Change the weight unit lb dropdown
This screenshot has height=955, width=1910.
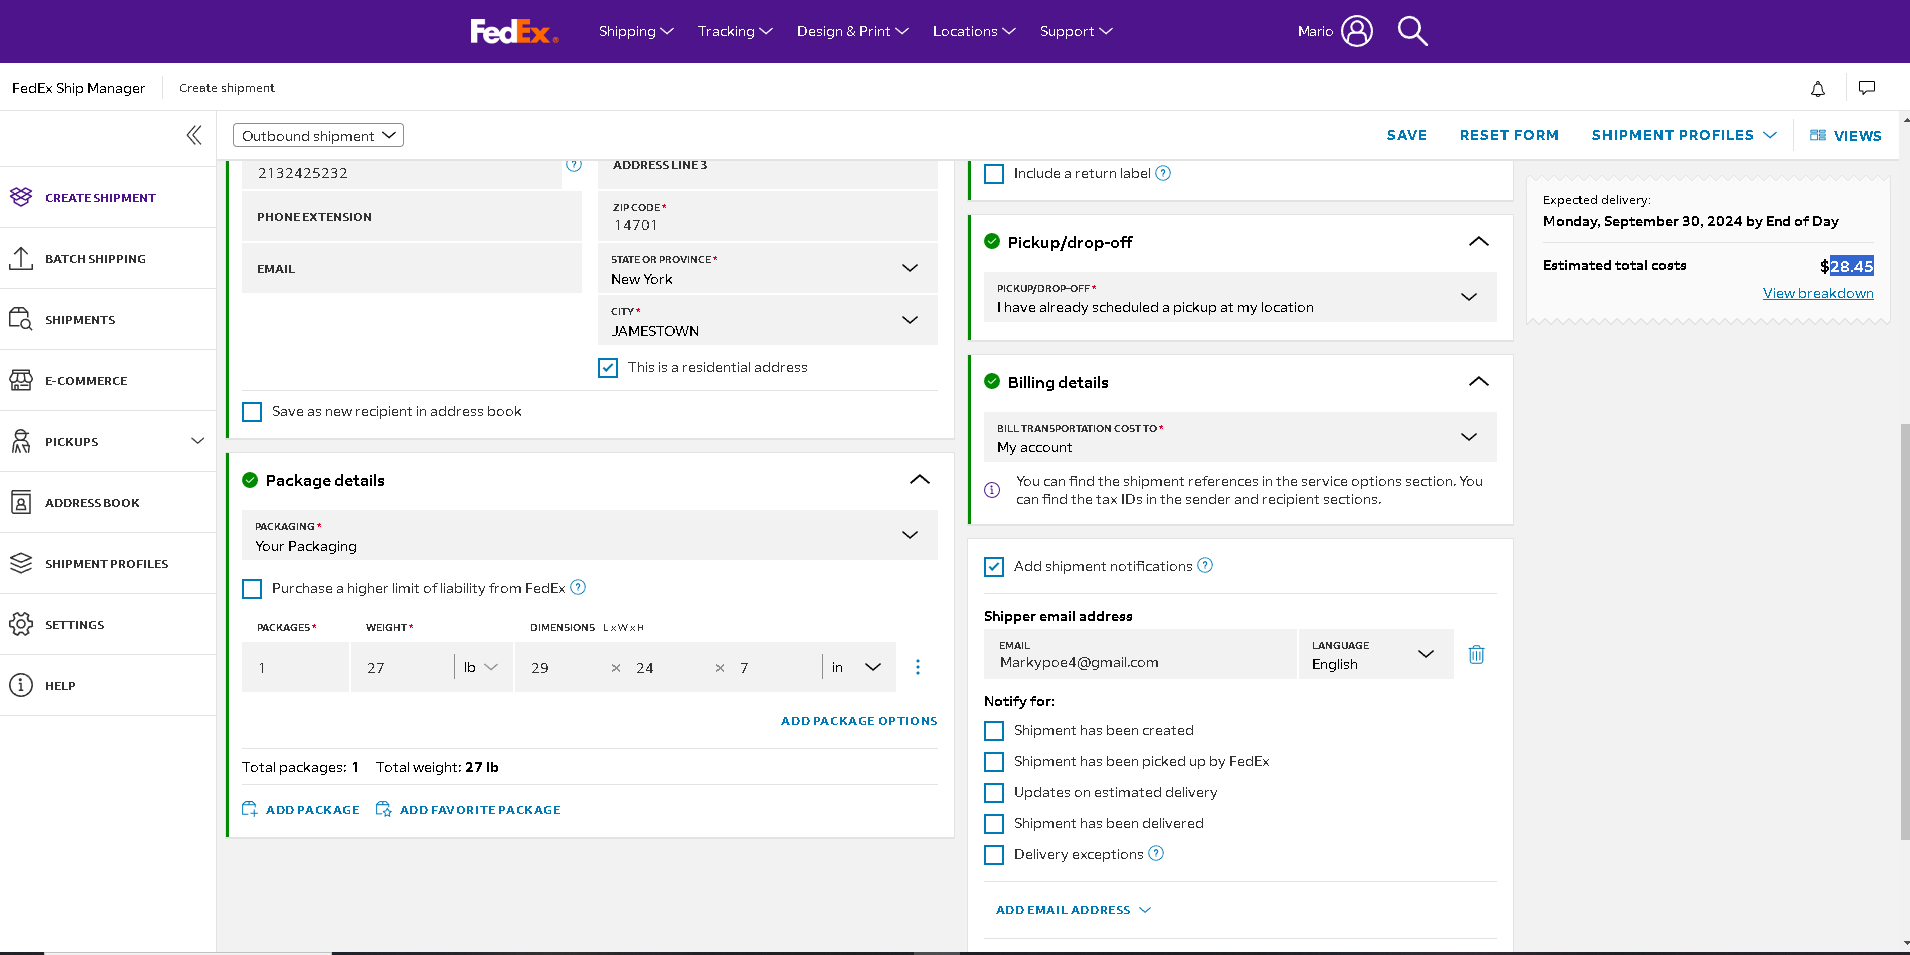pos(481,667)
